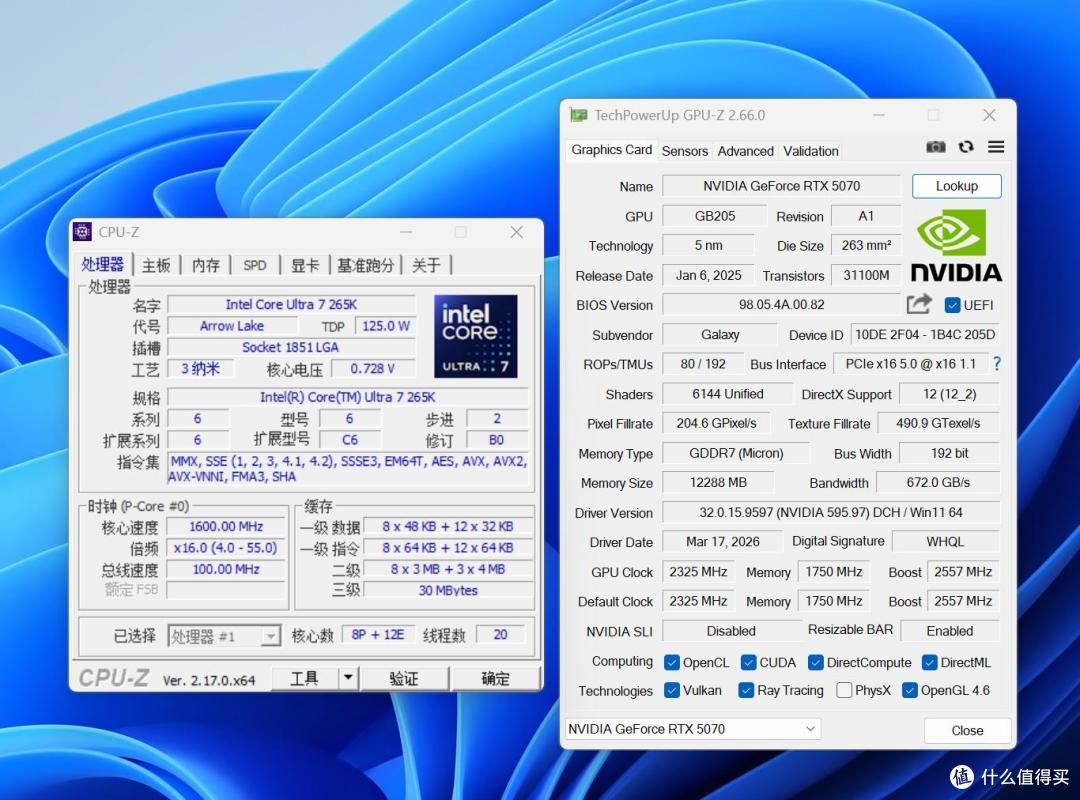Open the 显卡 tab in CPU-Z
This screenshot has height=800, width=1080.
304,265
